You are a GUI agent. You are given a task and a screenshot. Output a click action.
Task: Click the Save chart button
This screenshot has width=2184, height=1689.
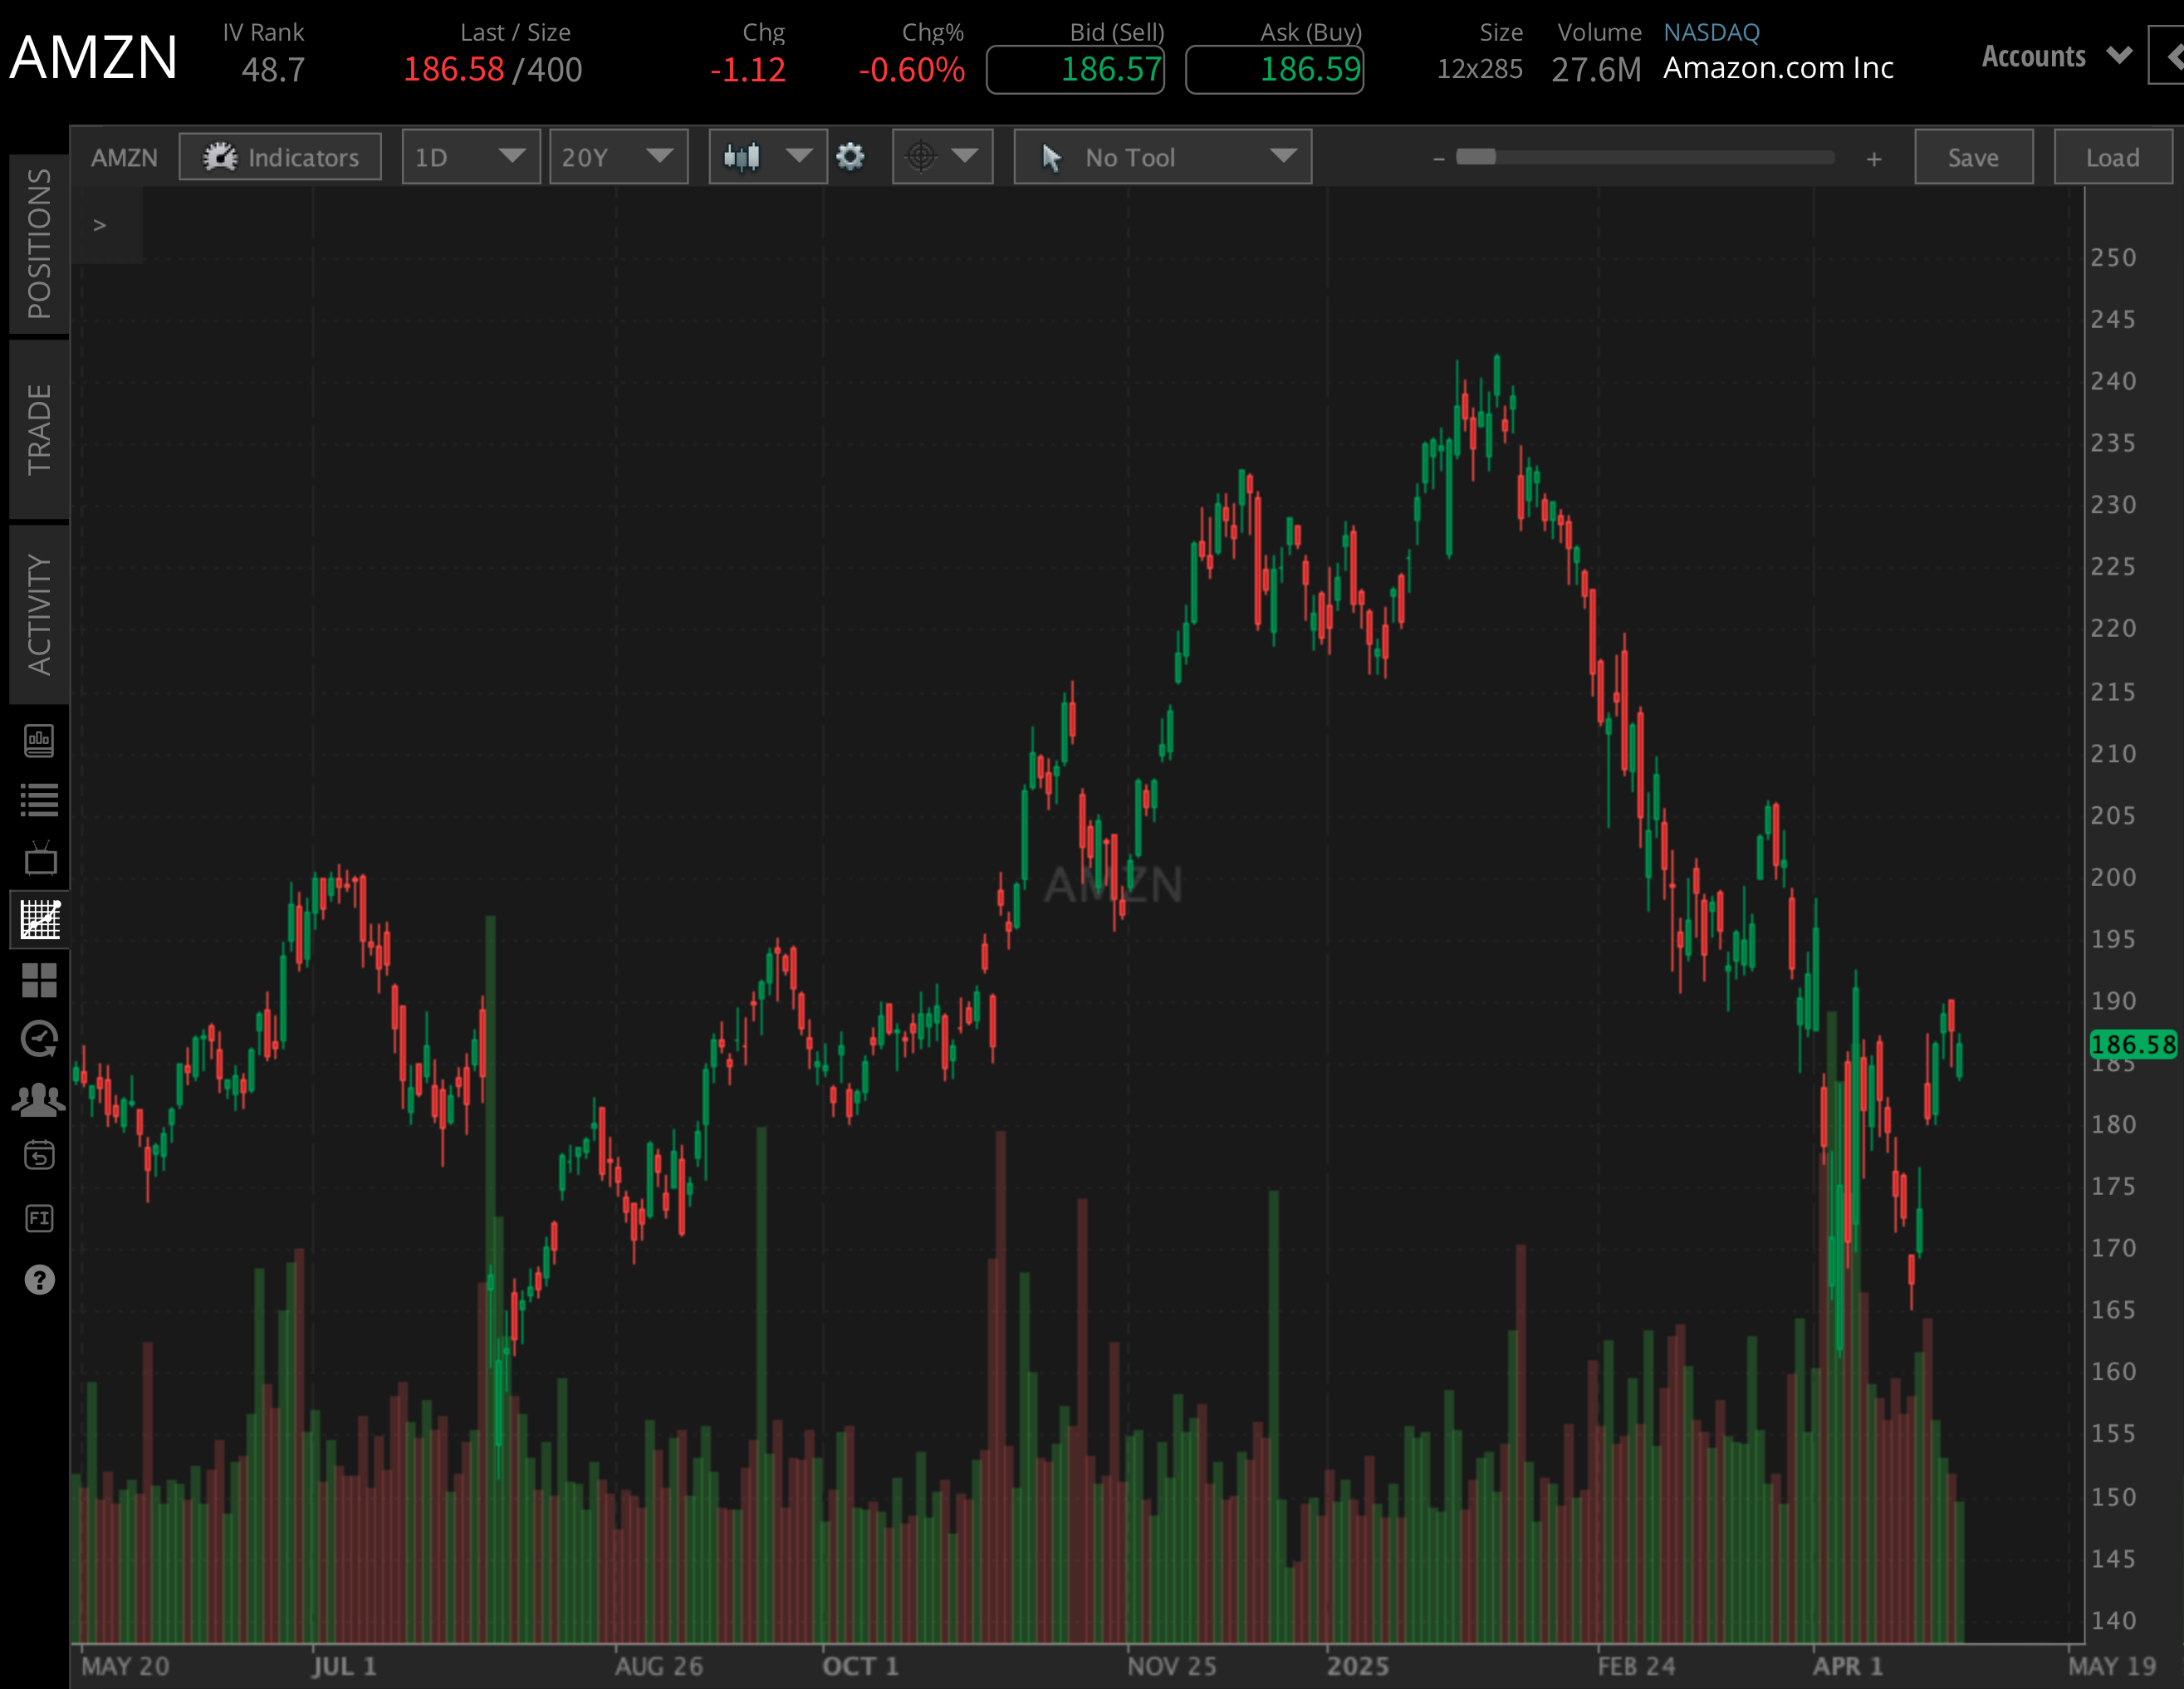[1973, 156]
